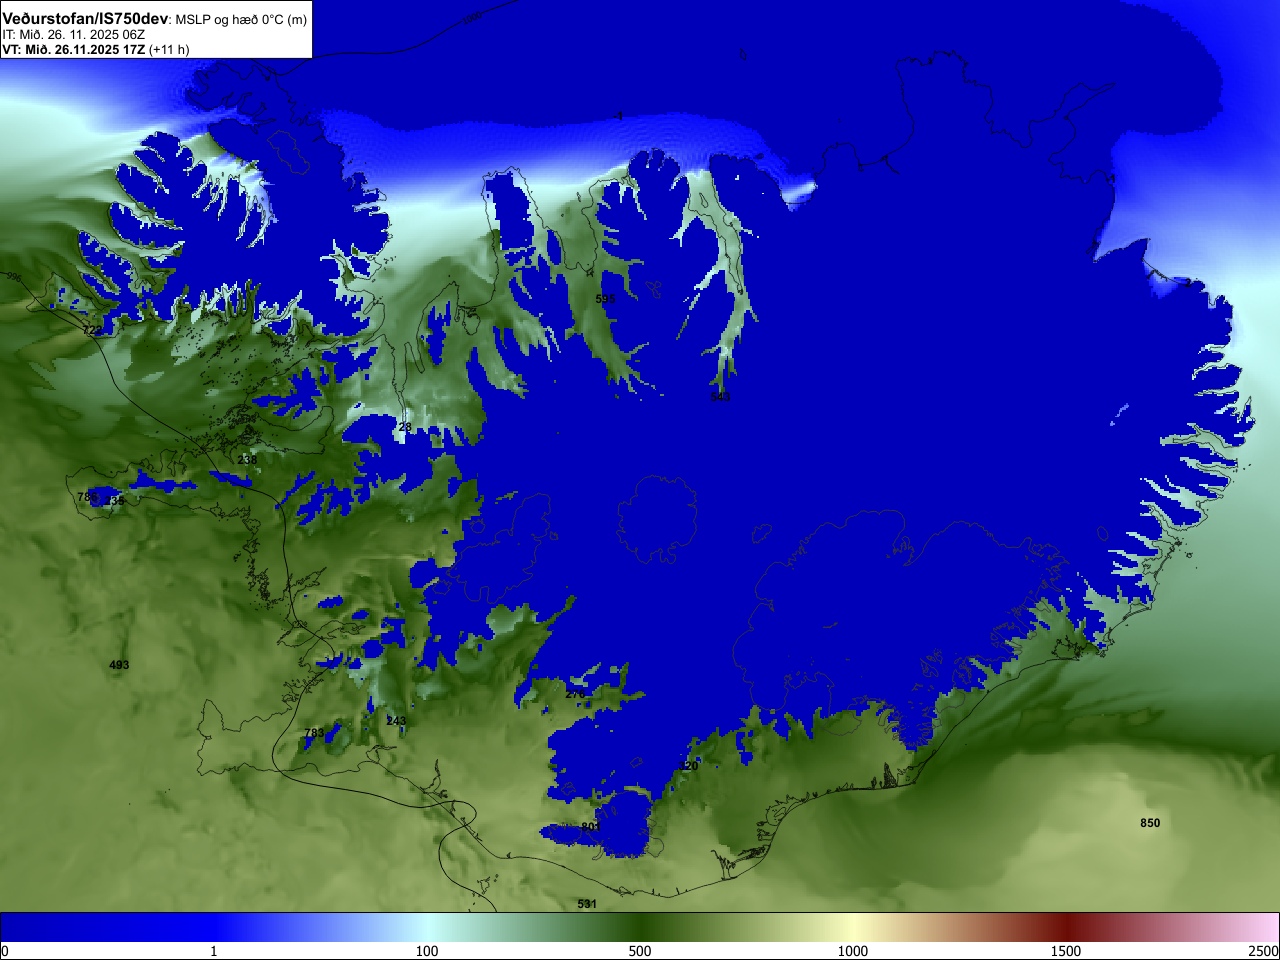Click the 1000 tick label on the color scale
The image size is (1280, 960).
tap(853, 951)
